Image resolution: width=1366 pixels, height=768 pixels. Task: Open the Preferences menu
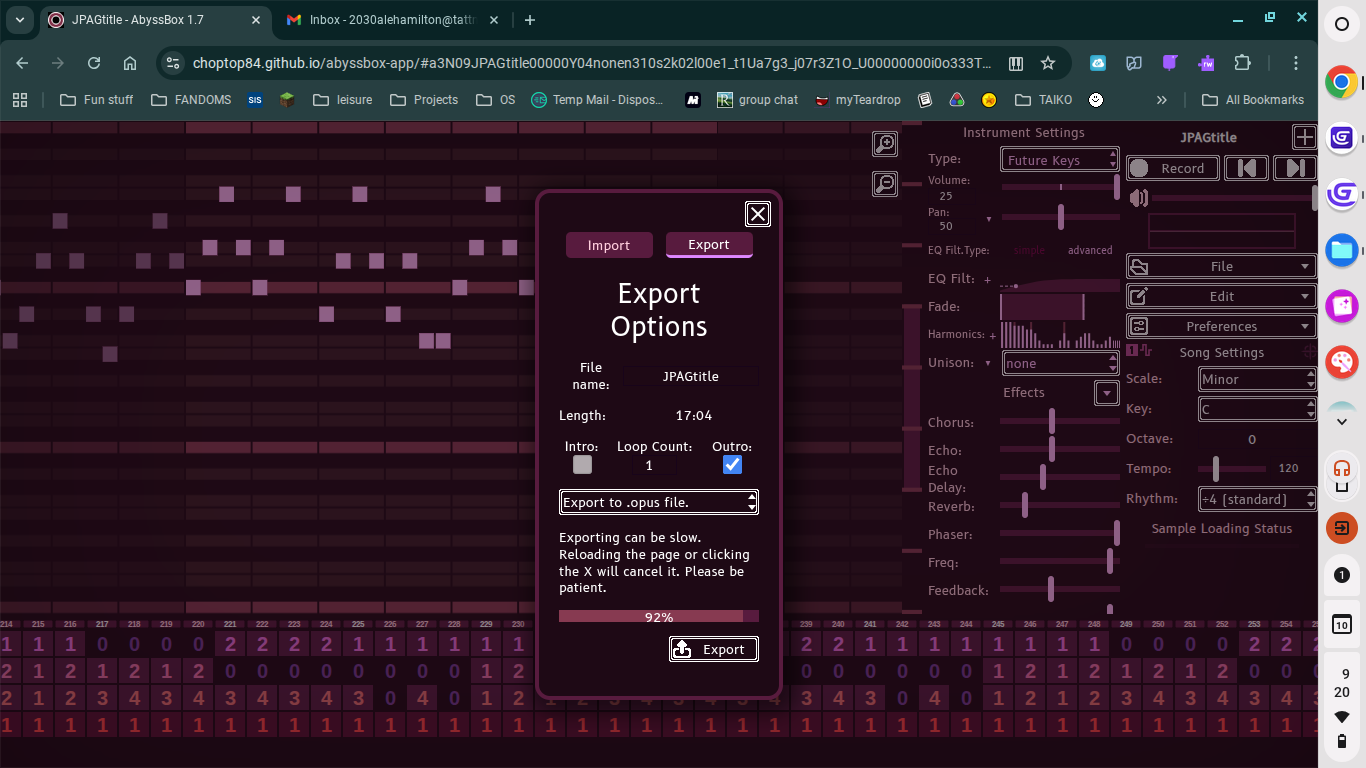click(x=1221, y=327)
